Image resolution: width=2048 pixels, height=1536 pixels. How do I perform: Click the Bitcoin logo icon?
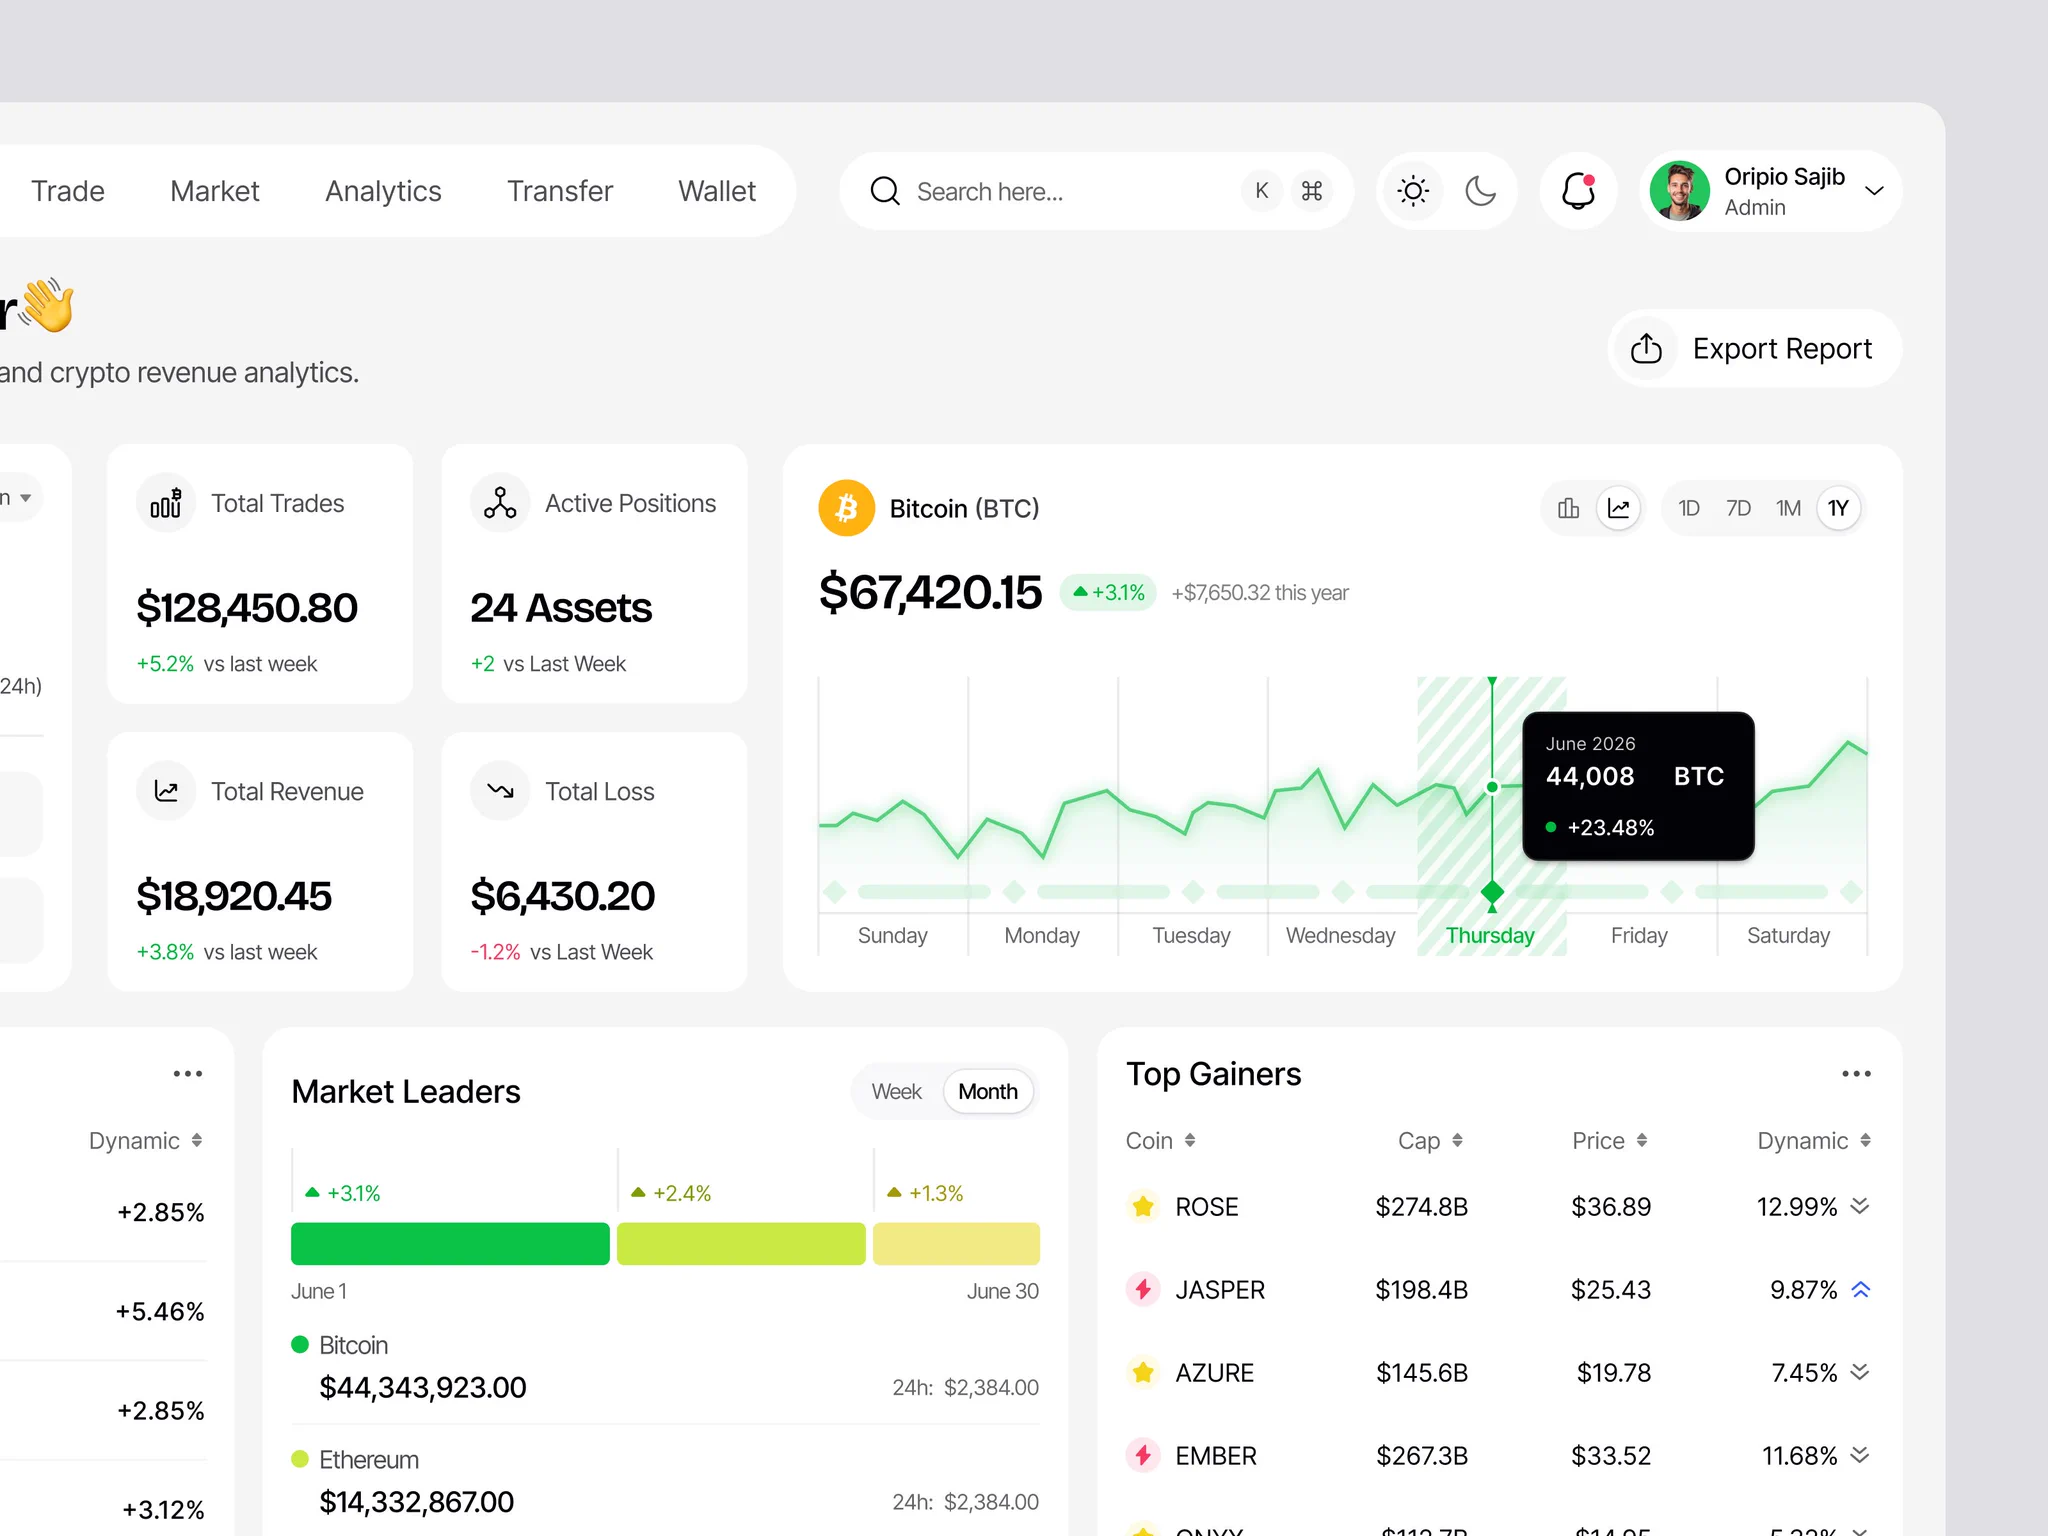847,508
